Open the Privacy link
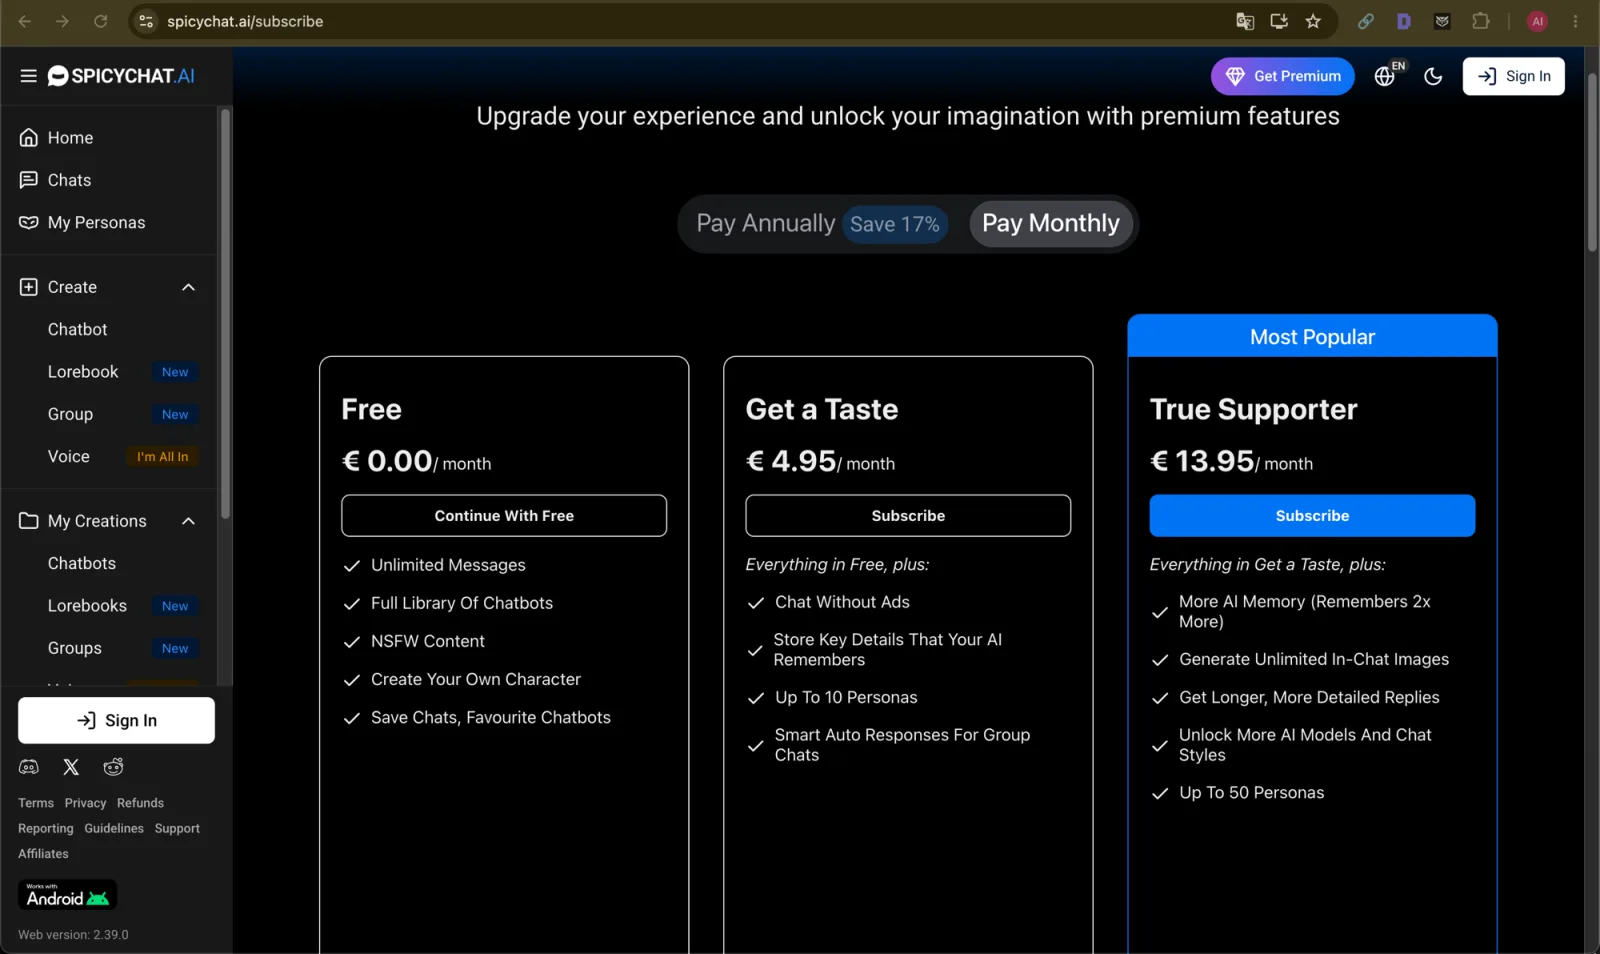 click(x=85, y=803)
